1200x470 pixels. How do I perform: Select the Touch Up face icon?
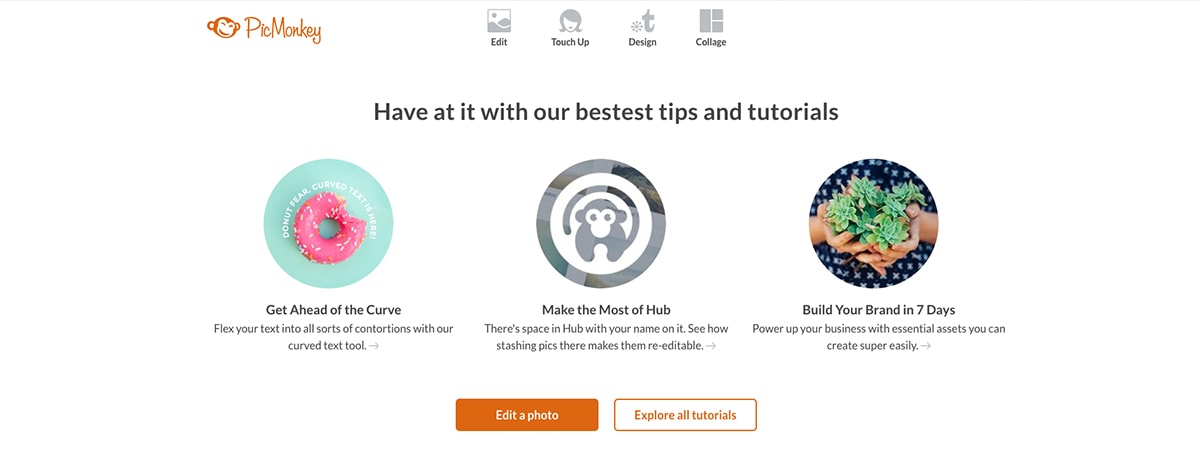pyautogui.click(x=570, y=21)
